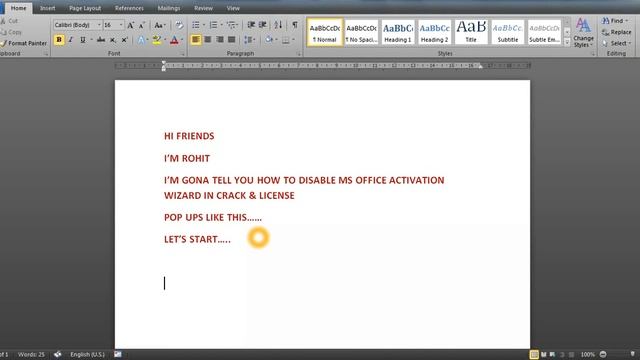Center the text
Image resolution: width=640 pixels, height=360 pixels.
click(x=208, y=40)
